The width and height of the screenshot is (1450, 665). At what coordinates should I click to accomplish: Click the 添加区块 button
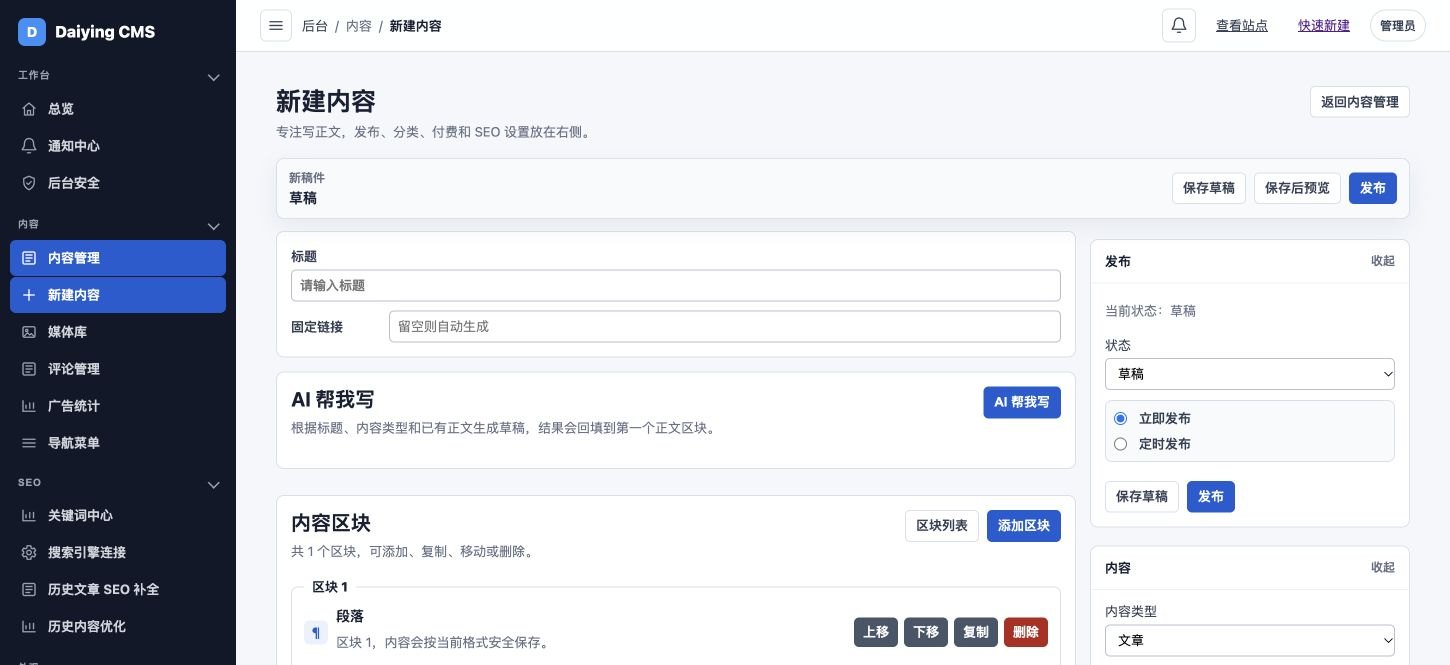tap(1024, 526)
